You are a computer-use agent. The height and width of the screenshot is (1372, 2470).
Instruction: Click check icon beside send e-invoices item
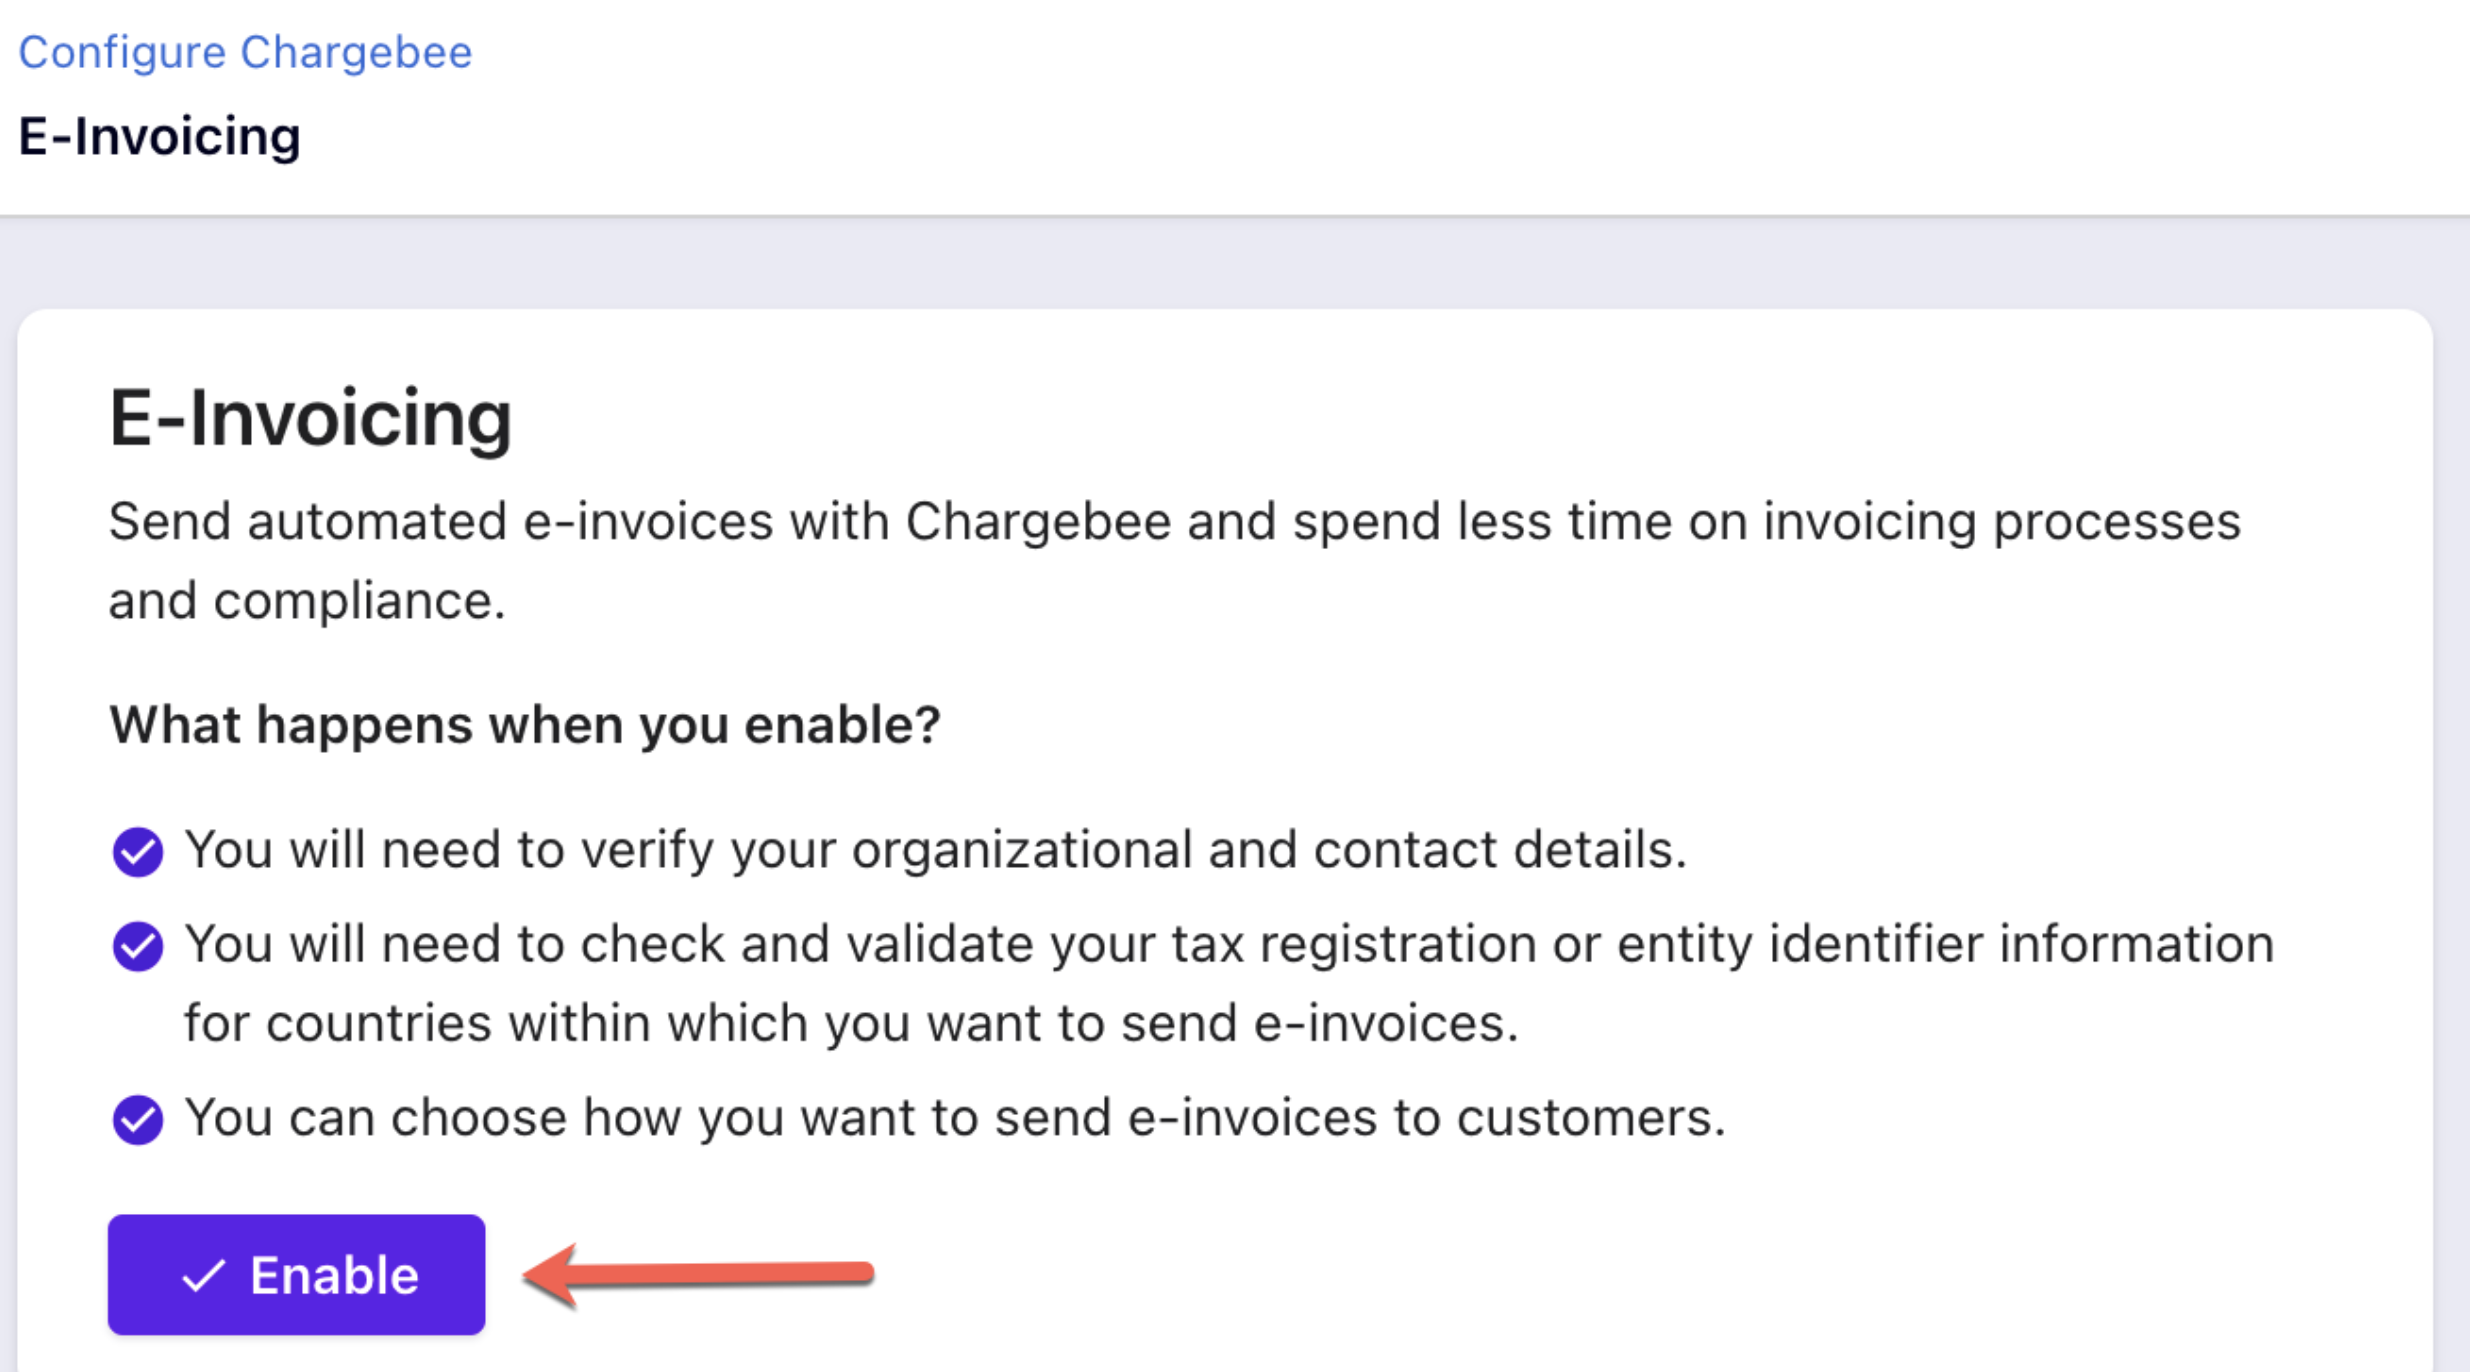point(138,1119)
